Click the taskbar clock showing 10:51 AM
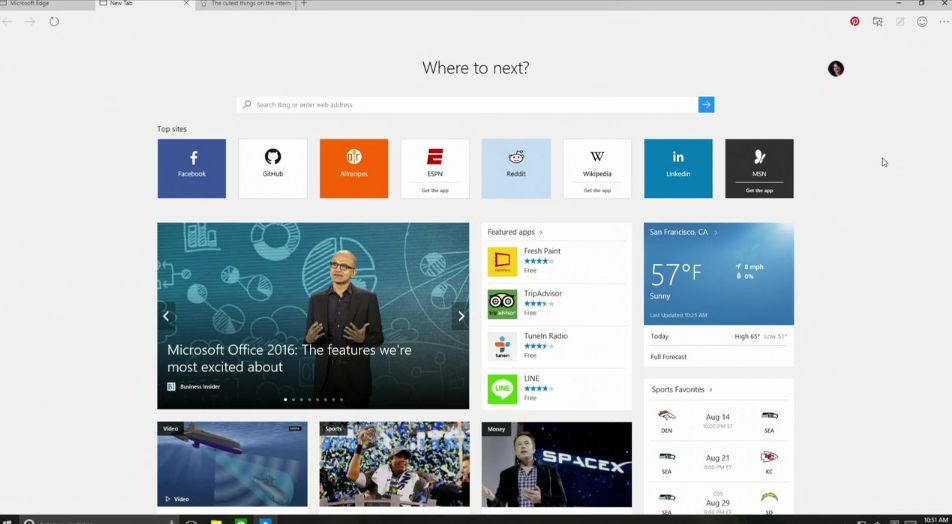 pyautogui.click(x=935, y=520)
